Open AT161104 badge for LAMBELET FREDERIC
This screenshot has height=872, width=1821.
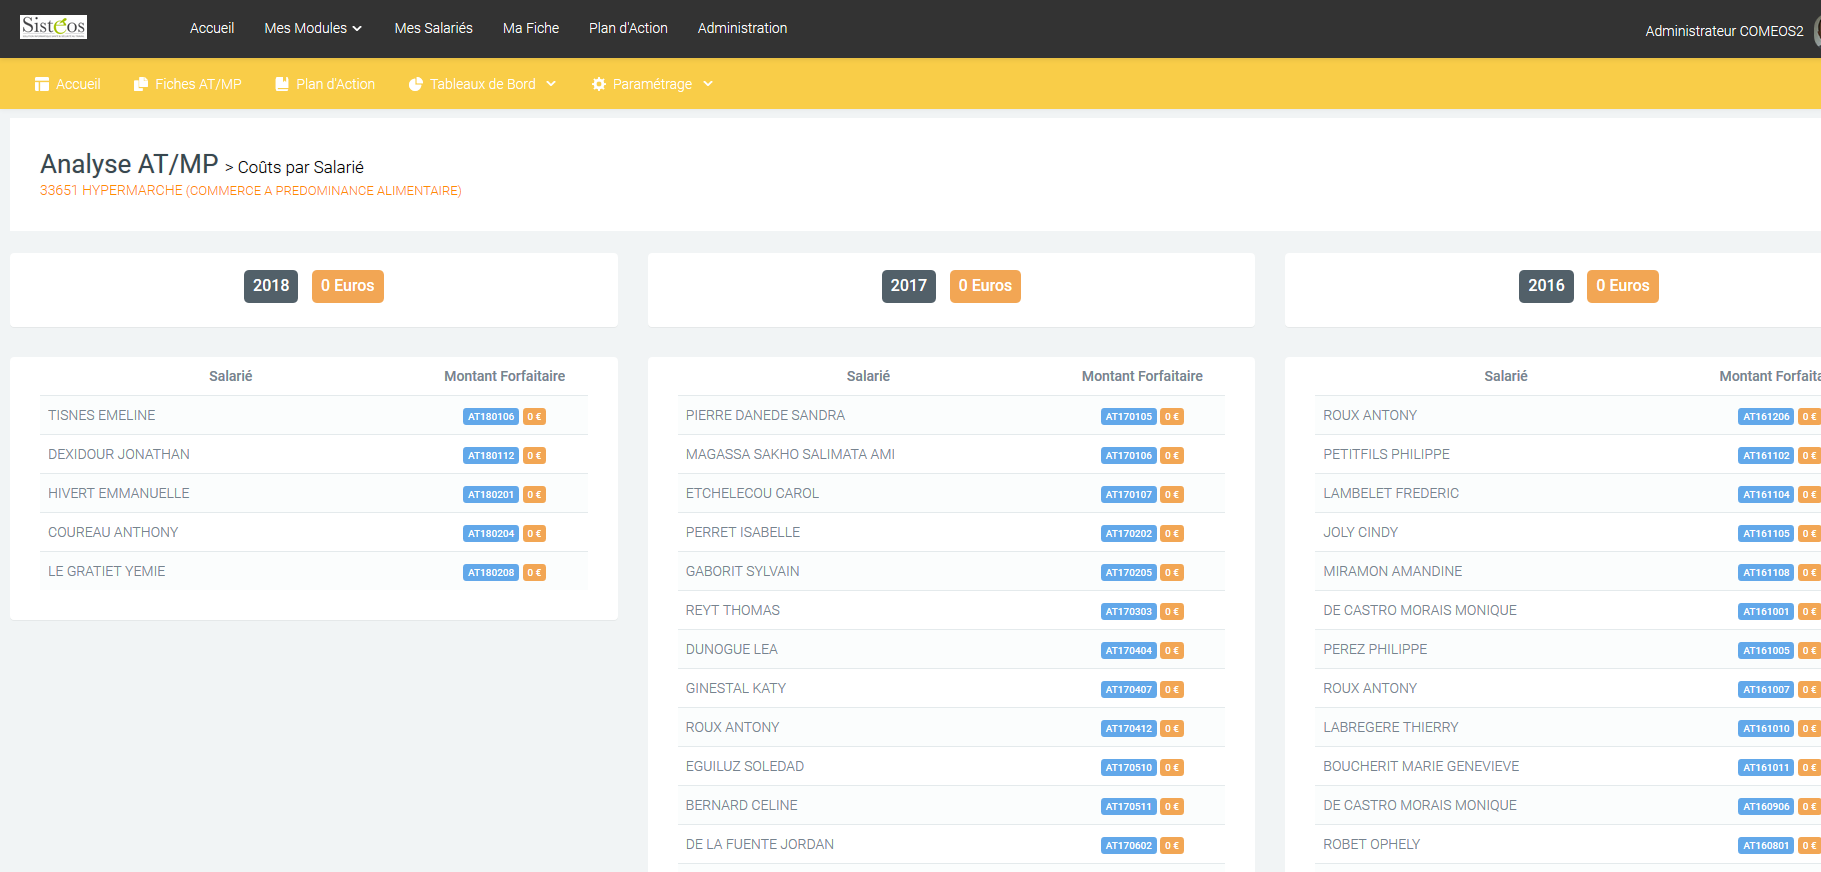1766,495
